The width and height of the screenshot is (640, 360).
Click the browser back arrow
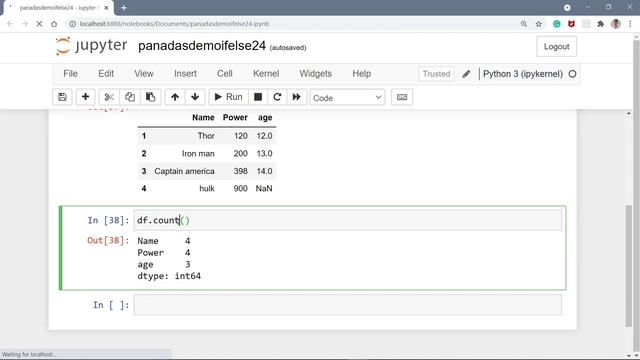point(10,24)
